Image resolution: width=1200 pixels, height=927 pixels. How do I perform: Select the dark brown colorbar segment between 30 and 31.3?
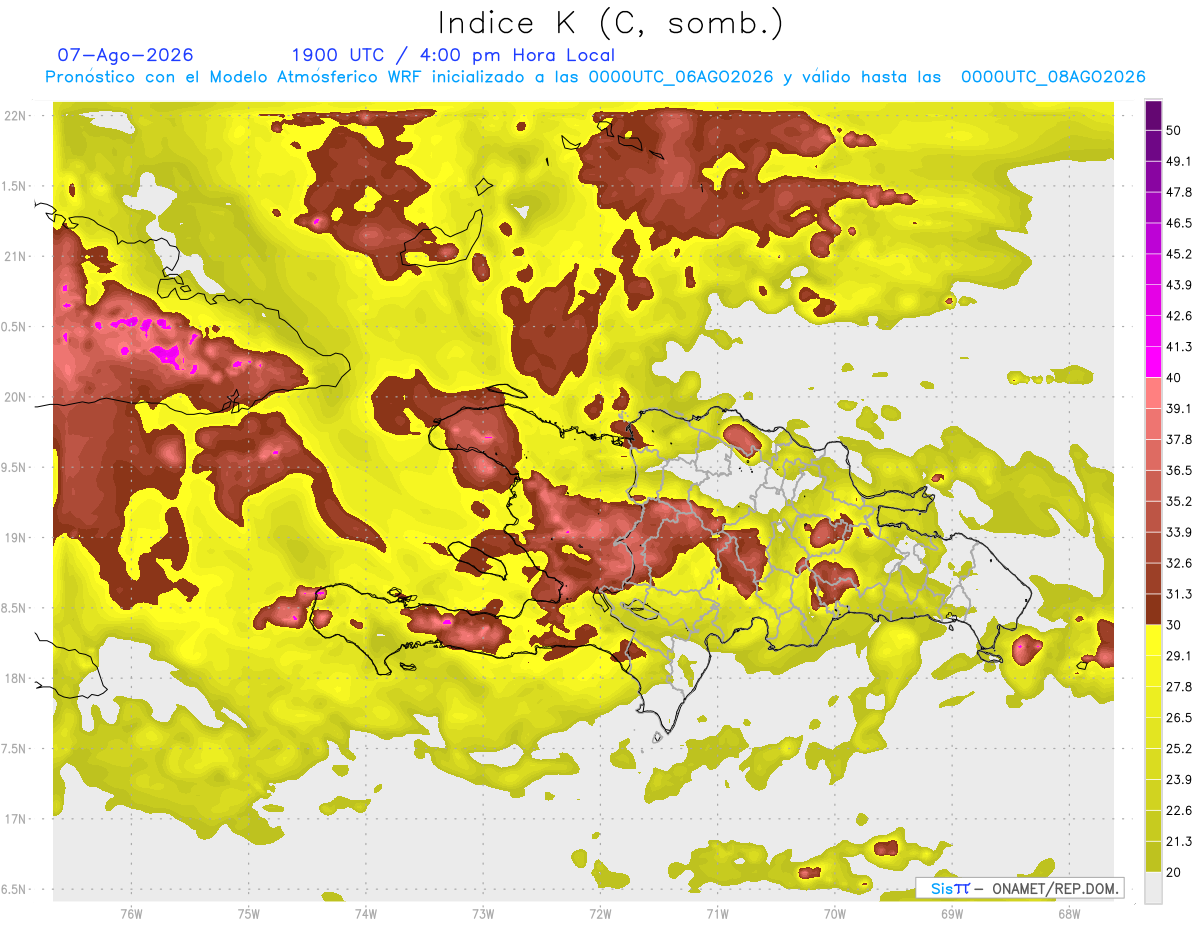coord(1153,609)
